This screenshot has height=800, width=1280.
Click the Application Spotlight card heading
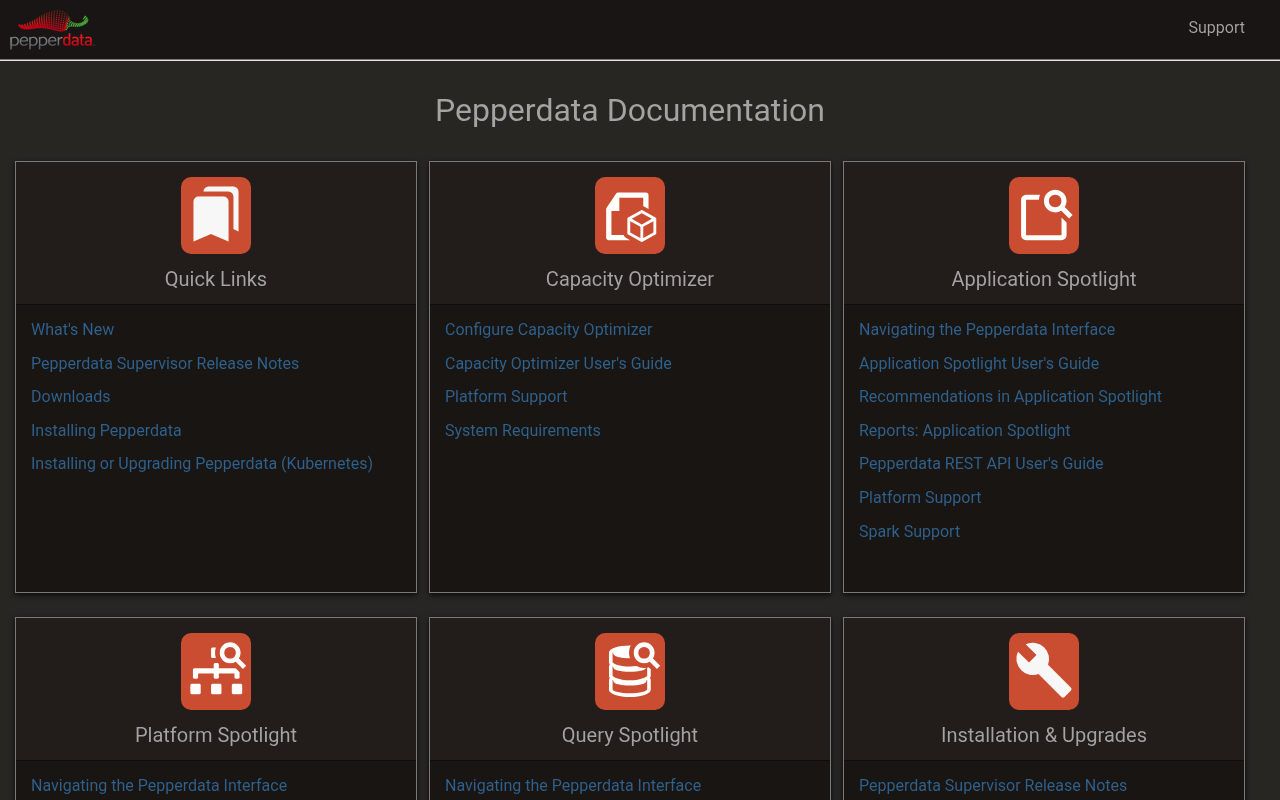tap(1044, 279)
